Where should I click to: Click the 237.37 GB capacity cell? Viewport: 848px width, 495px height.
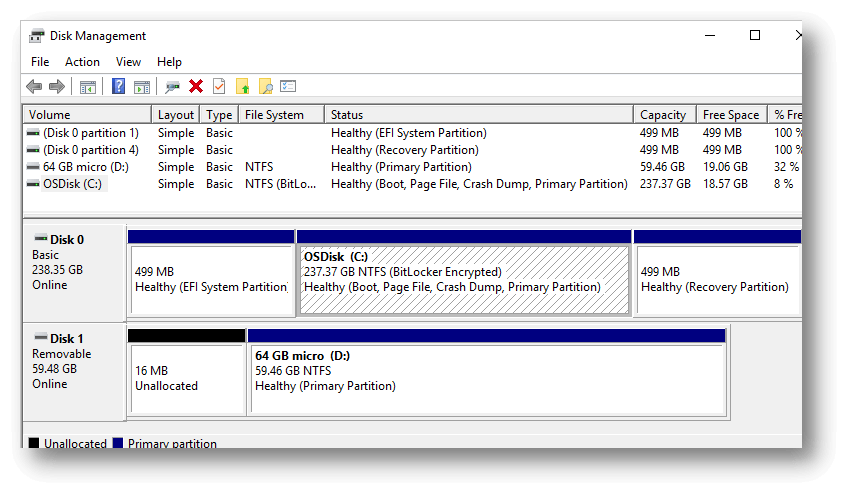pyautogui.click(x=665, y=184)
